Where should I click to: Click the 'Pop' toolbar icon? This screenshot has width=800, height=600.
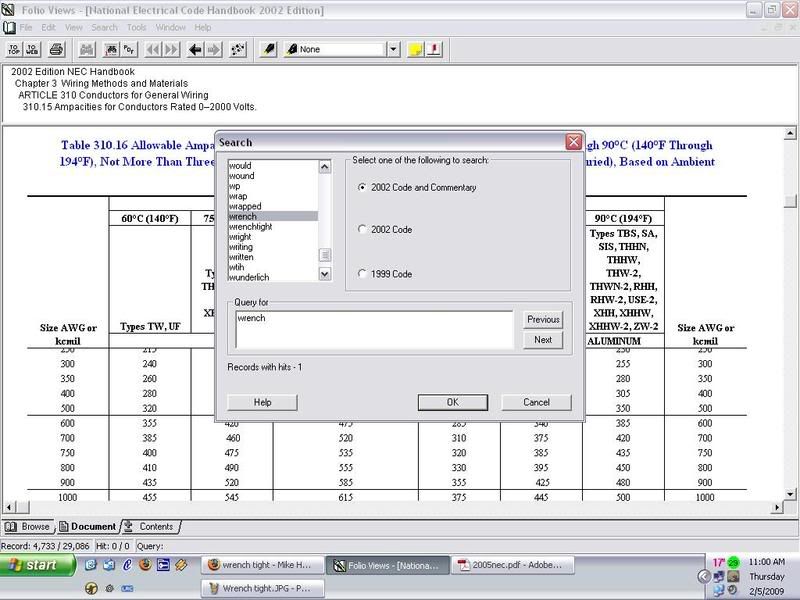click(x=129, y=49)
